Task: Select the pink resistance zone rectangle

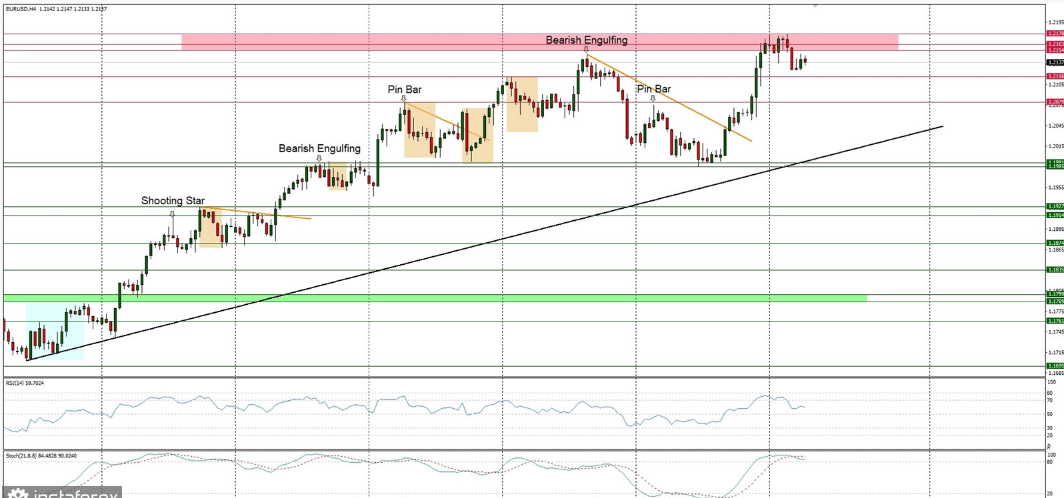Action: click(400, 42)
